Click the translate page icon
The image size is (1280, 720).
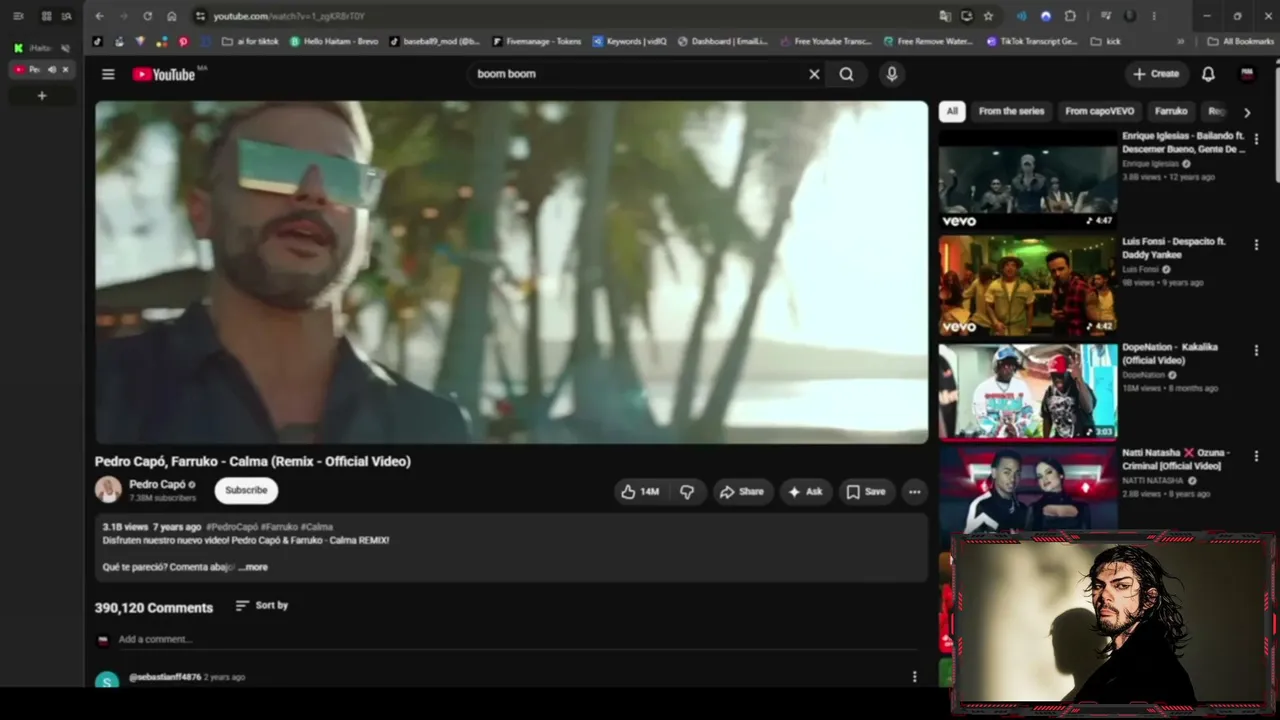click(x=945, y=16)
